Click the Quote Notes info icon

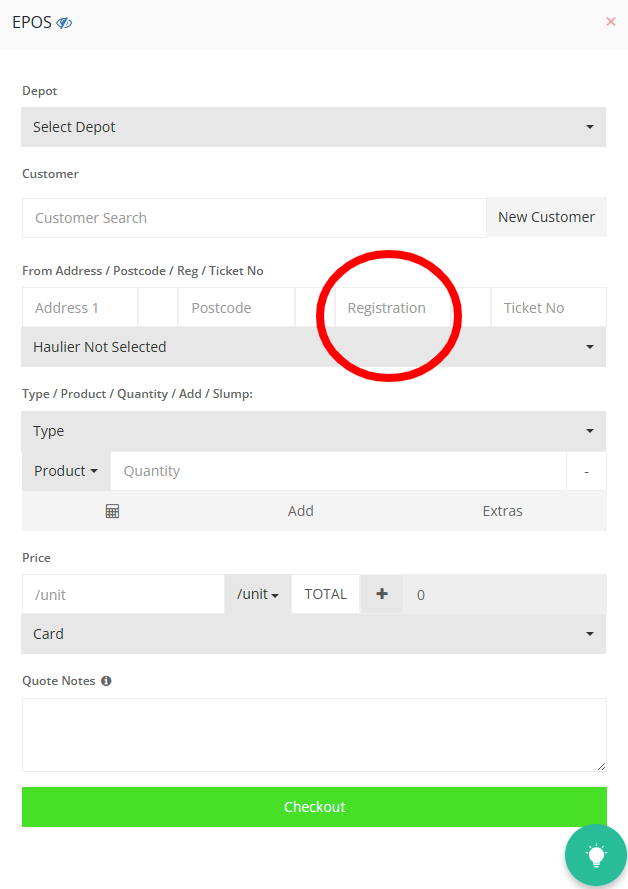(x=106, y=681)
